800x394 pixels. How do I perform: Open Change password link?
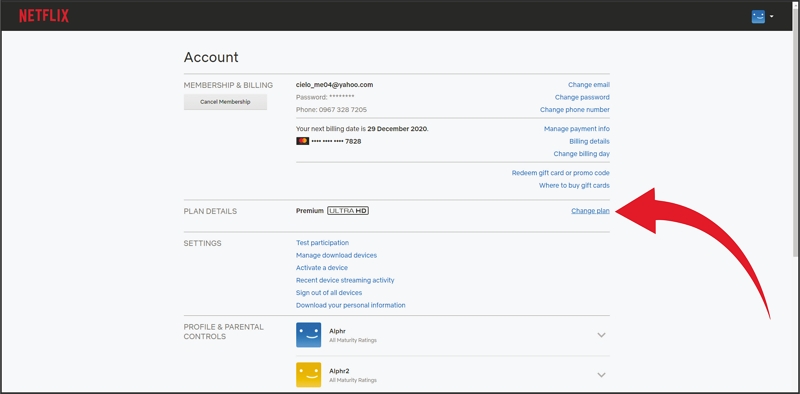coord(582,97)
